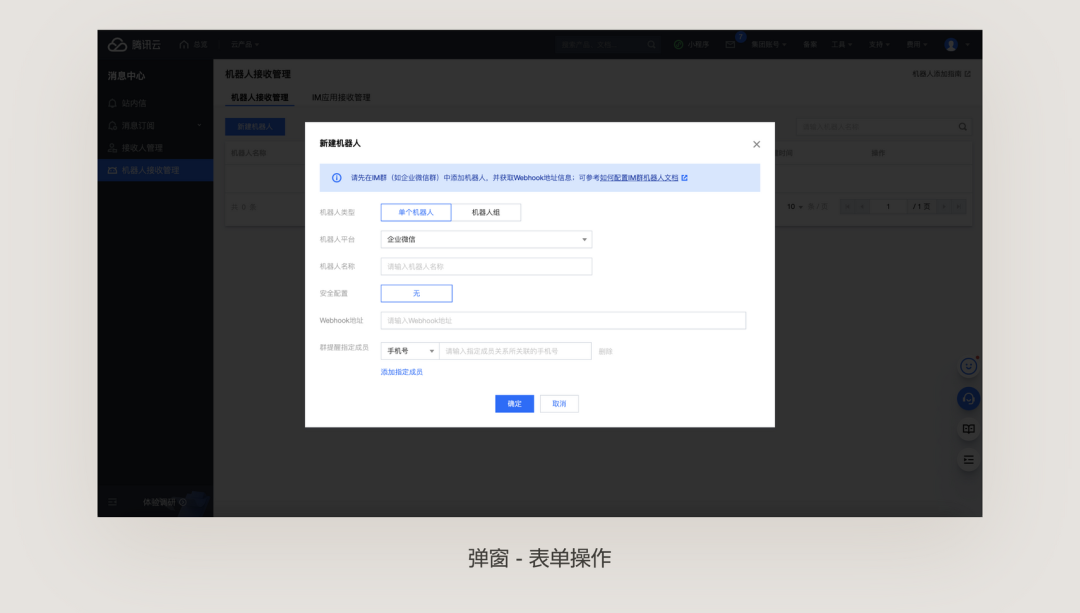The image size is (1080, 613).
Task: Select 机器人接收管理 sidebar item
Action: [155, 170]
